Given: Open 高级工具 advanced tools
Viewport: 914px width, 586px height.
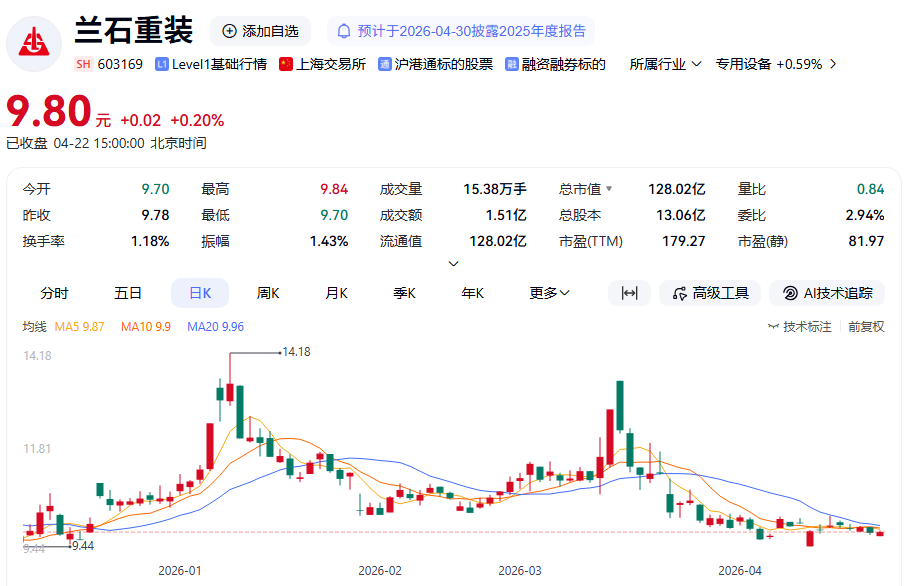Looking at the screenshot, I should point(711,293).
